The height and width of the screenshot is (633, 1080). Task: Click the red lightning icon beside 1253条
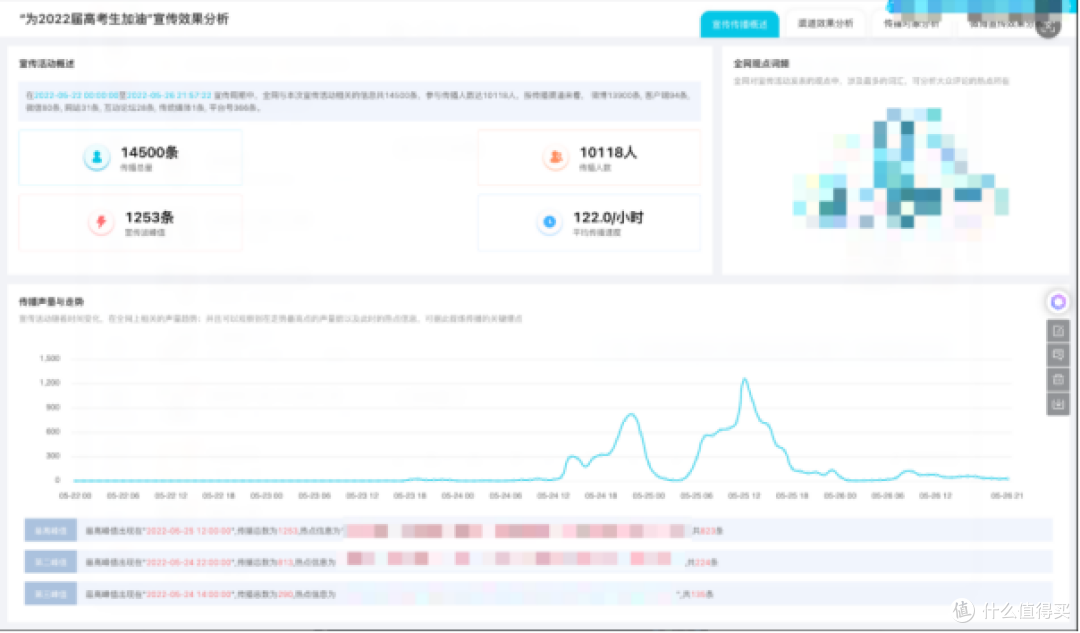[101, 222]
